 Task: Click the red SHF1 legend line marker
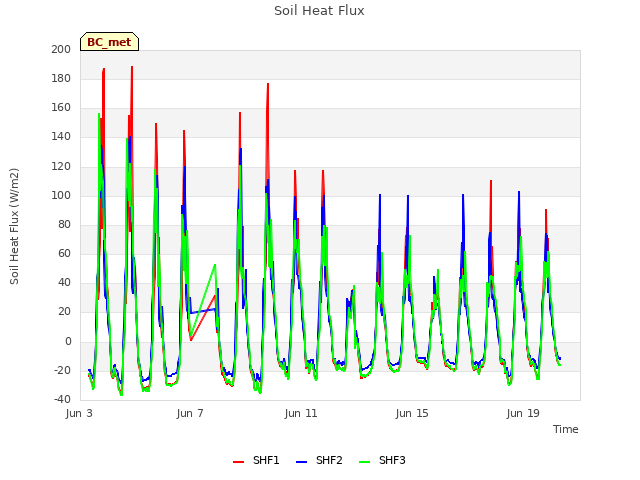238,462
